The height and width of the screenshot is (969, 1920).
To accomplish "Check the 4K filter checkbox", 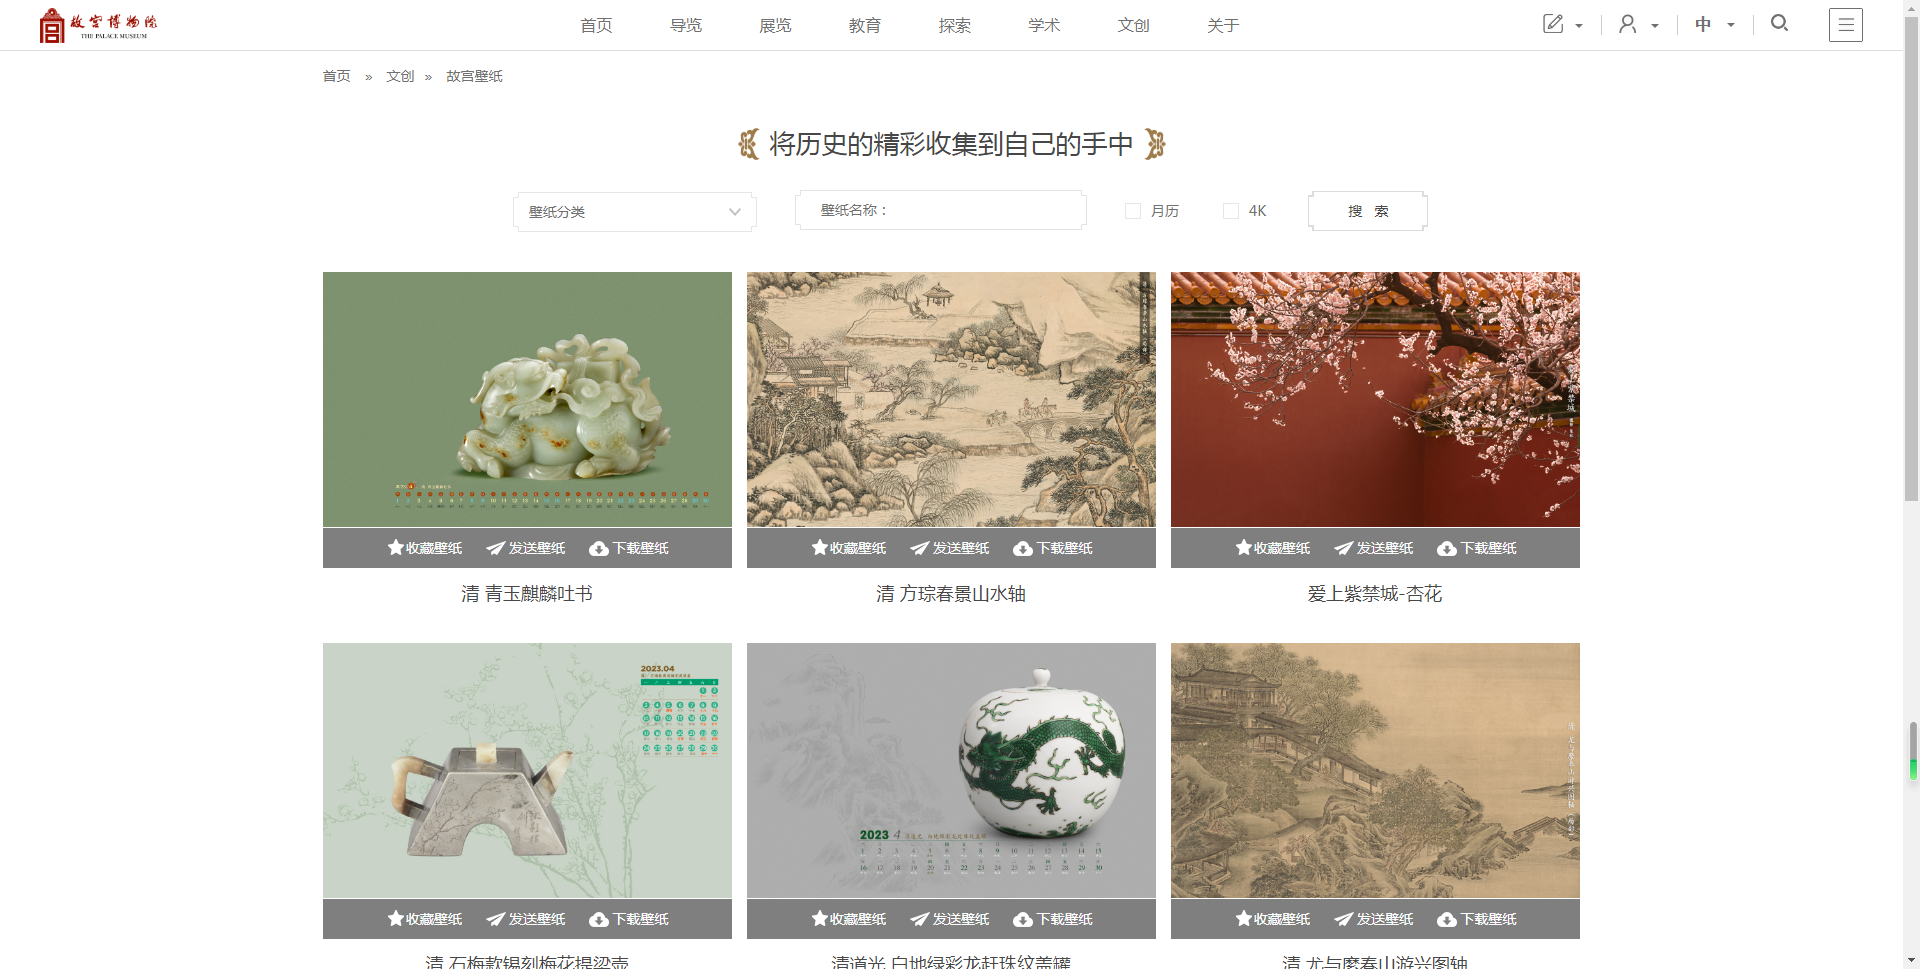I will click(1231, 211).
